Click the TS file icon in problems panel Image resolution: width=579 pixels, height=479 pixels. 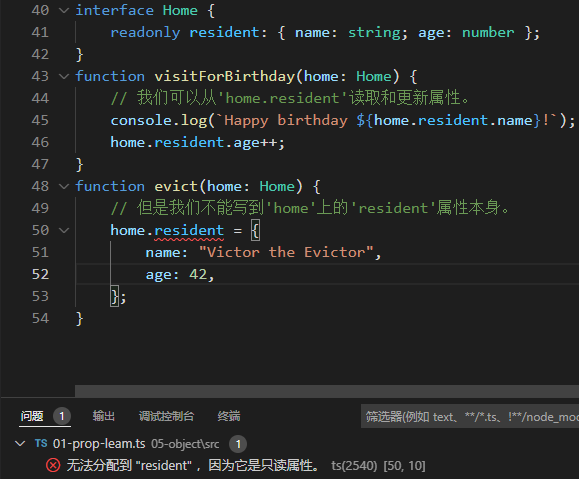pyautogui.click(x=41, y=443)
